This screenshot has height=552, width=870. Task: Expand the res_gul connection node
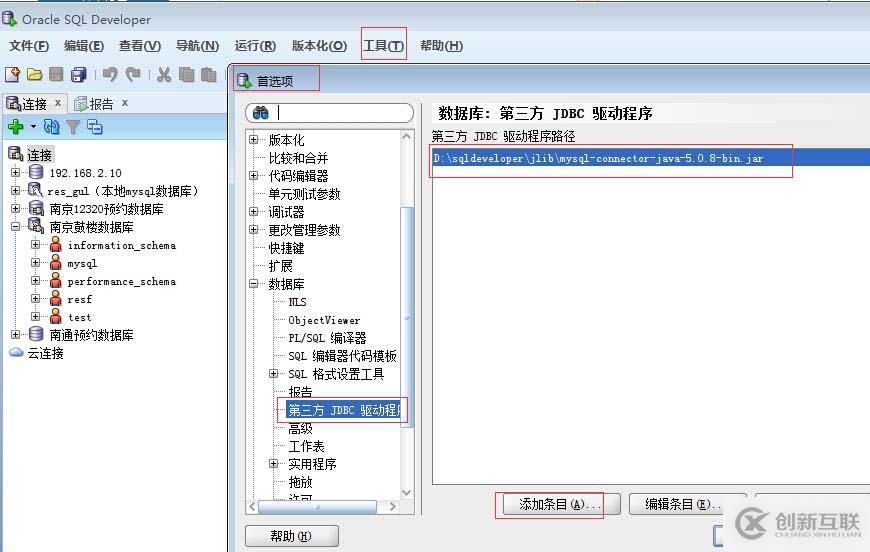pyautogui.click(x=16, y=190)
